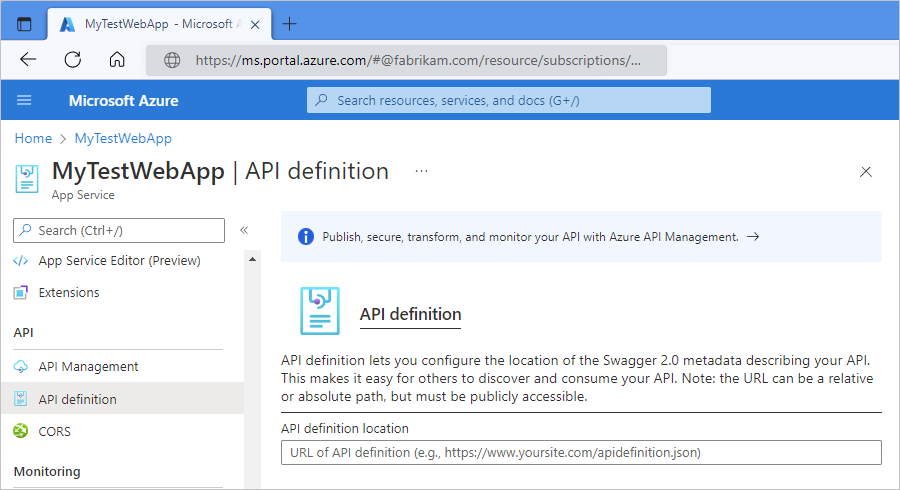The width and height of the screenshot is (900, 490).
Task: Open a new browser tab
Action: [290, 24]
